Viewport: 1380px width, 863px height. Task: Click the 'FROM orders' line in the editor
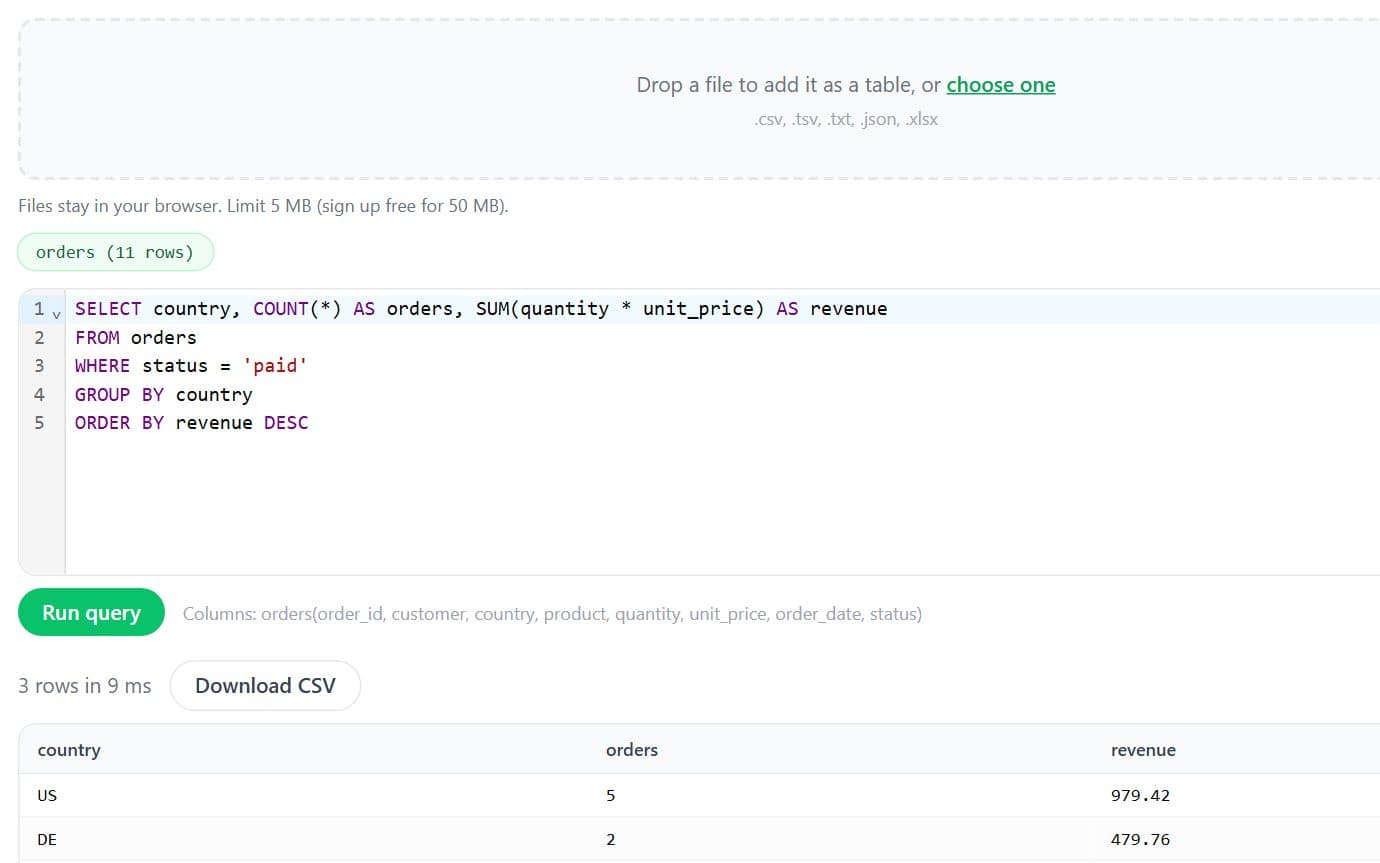[136, 337]
